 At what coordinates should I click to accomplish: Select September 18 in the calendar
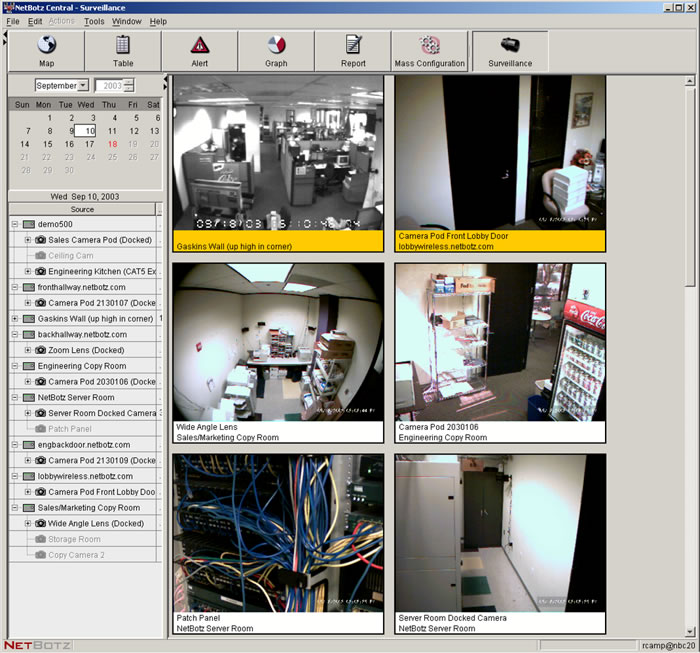point(112,144)
